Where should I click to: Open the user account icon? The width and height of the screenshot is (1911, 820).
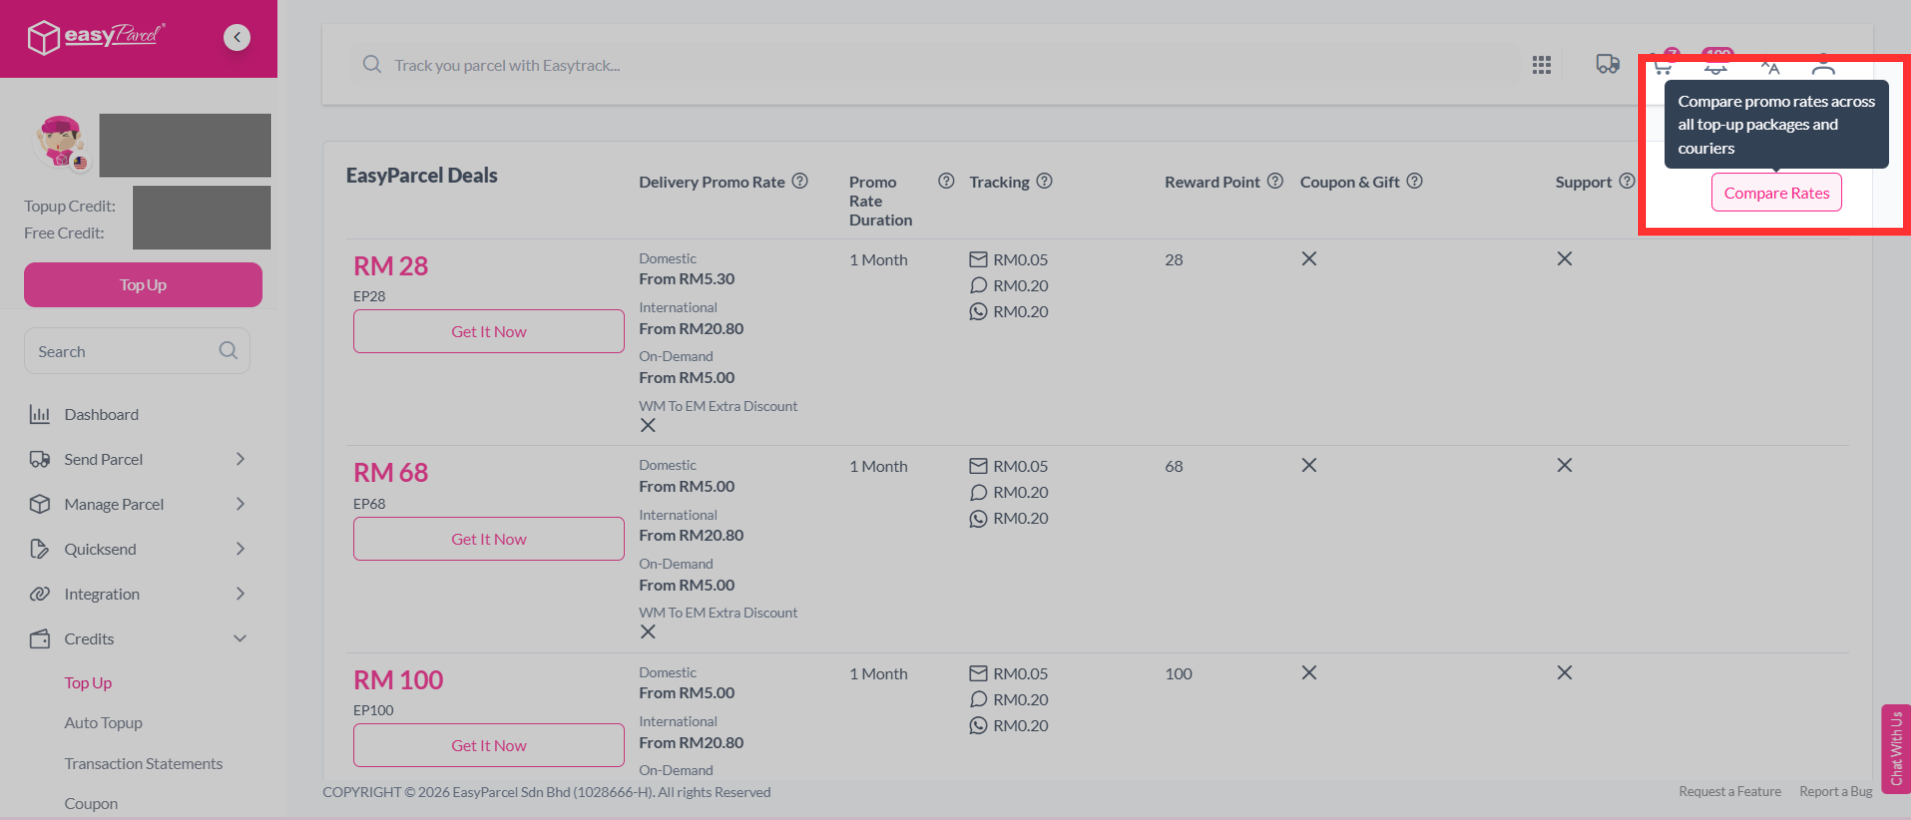click(1823, 66)
